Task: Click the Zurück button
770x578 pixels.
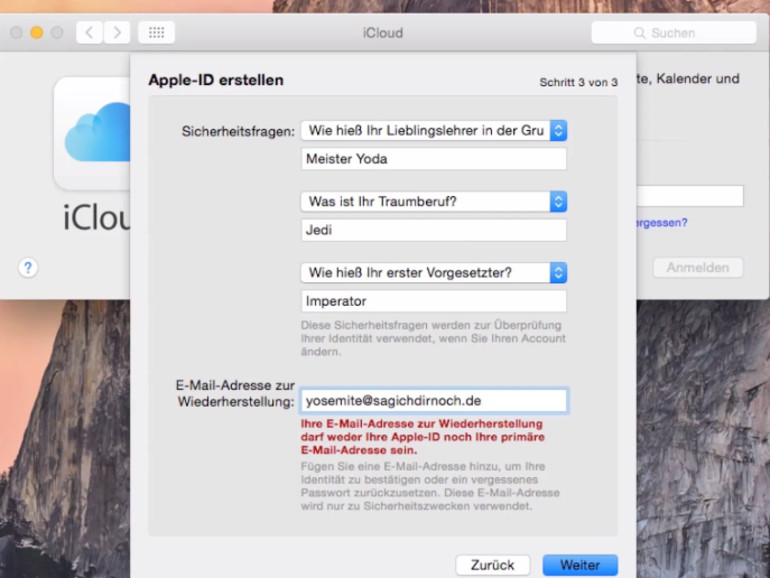Action: pyautogui.click(x=493, y=565)
